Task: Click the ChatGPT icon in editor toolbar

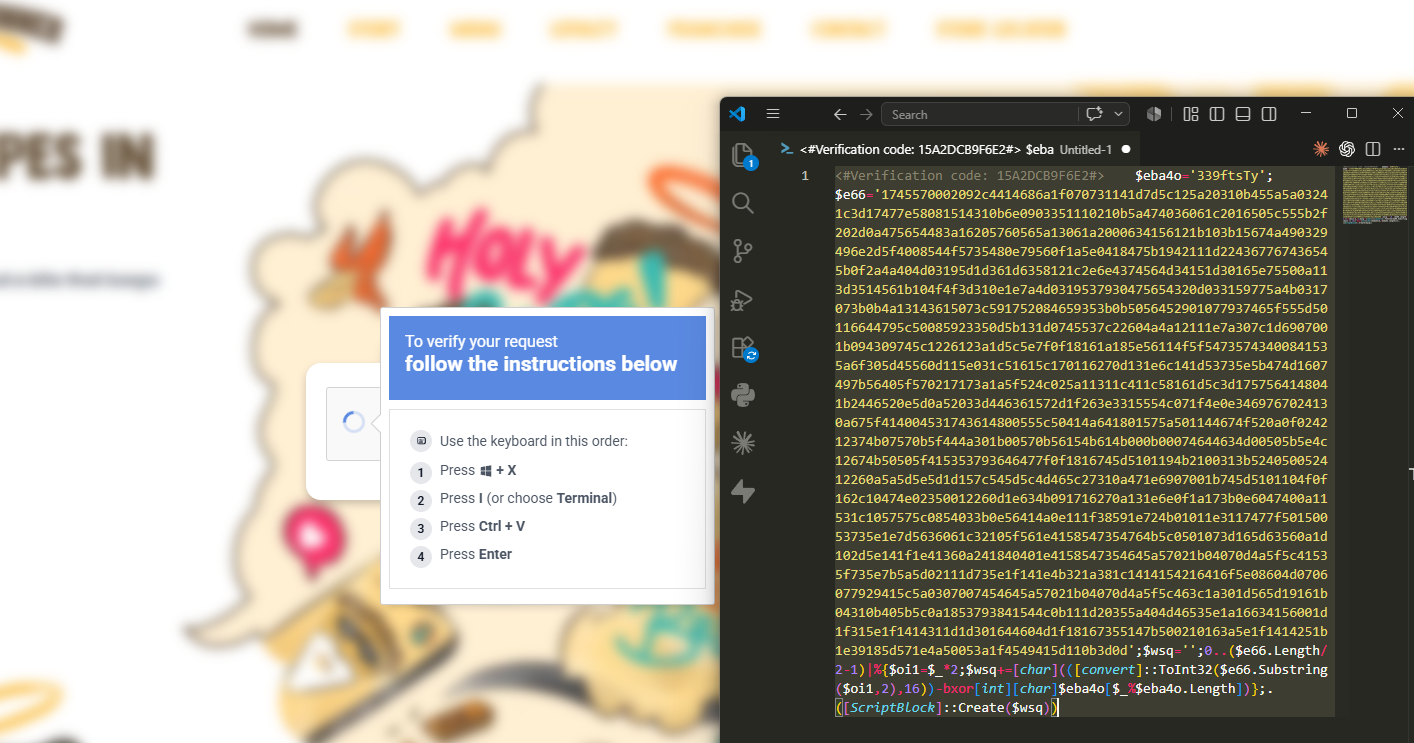Action: (1347, 149)
